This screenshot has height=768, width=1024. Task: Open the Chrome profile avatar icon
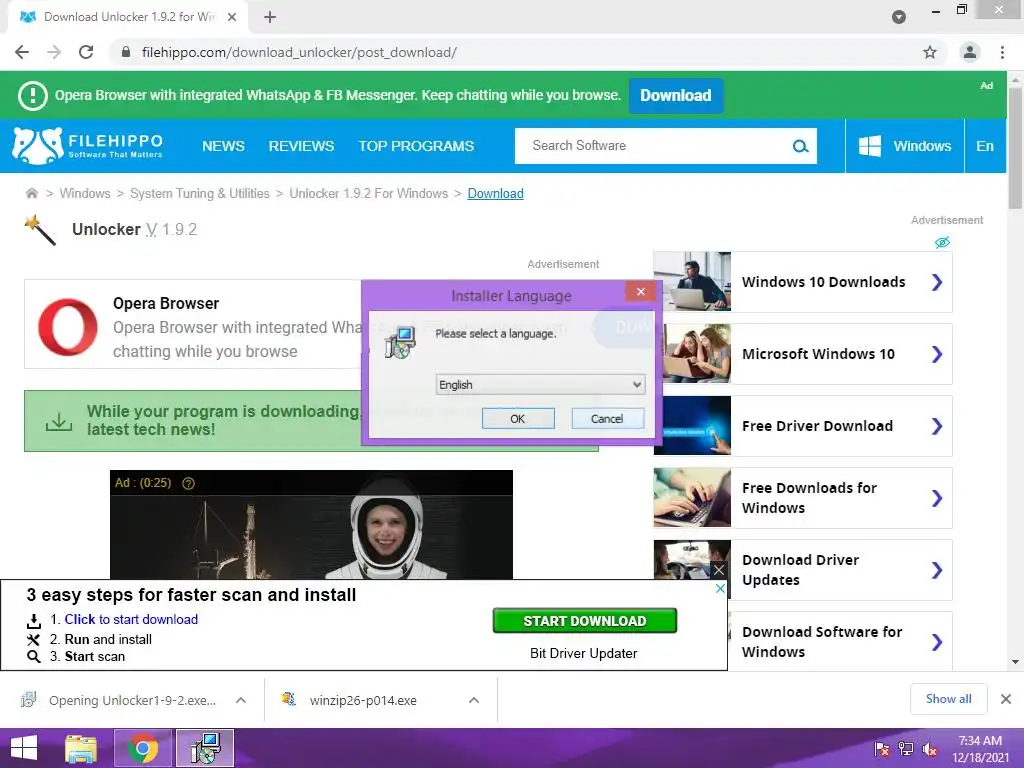(970, 52)
